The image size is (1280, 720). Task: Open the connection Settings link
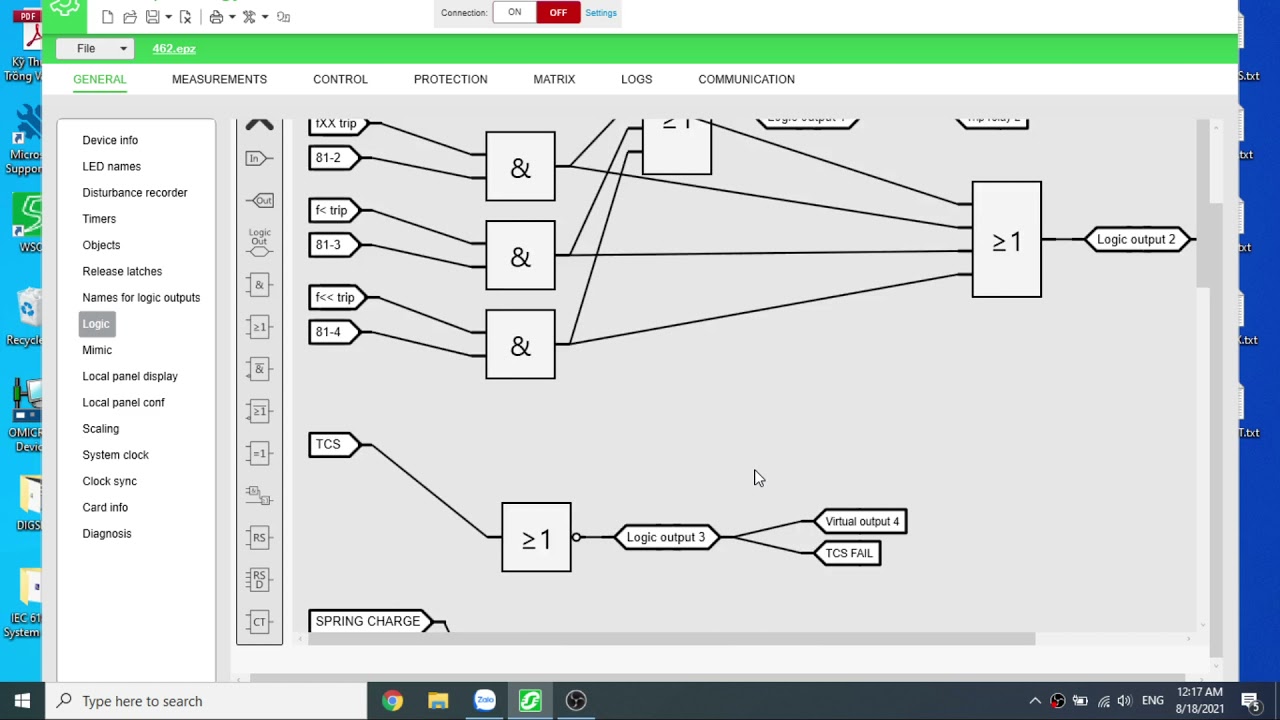pyautogui.click(x=601, y=13)
